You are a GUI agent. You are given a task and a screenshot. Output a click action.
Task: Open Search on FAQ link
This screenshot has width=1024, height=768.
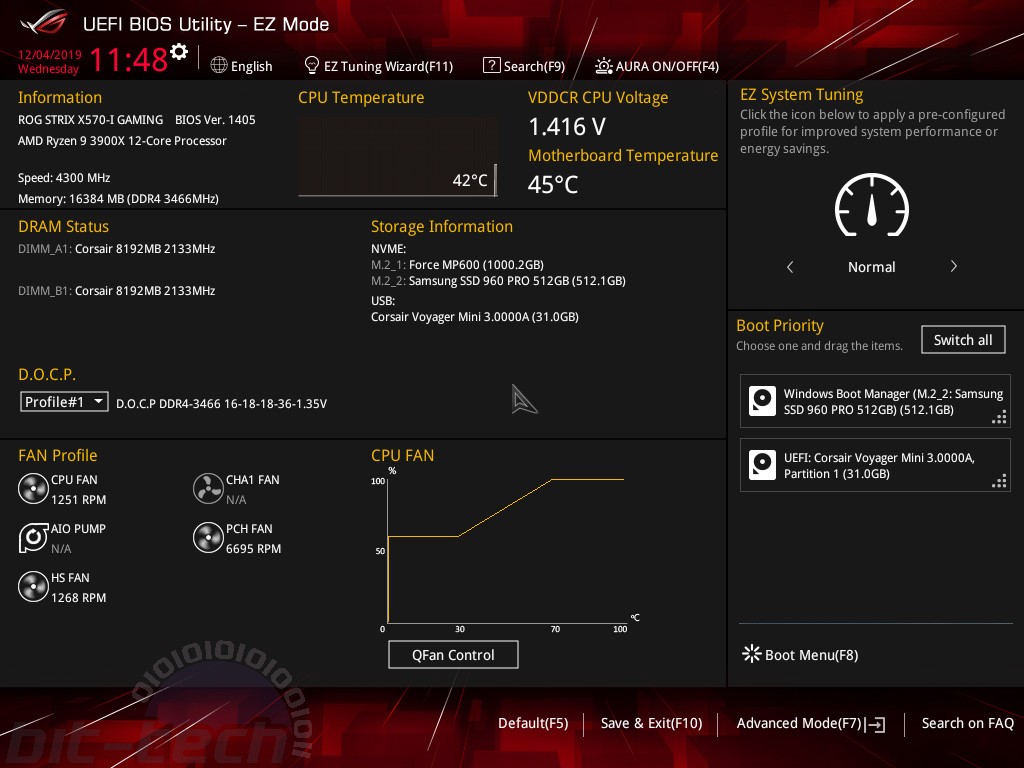tap(967, 723)
